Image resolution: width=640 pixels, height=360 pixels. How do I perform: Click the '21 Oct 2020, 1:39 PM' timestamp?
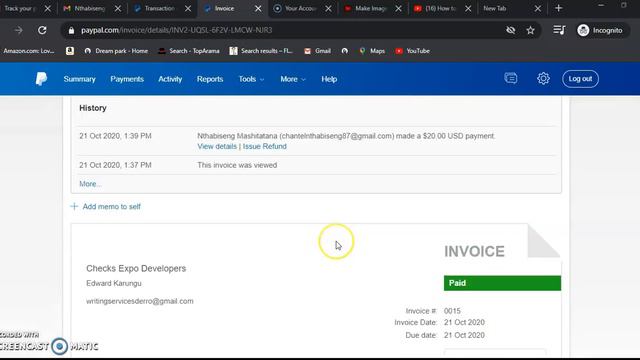click(115, 136)
